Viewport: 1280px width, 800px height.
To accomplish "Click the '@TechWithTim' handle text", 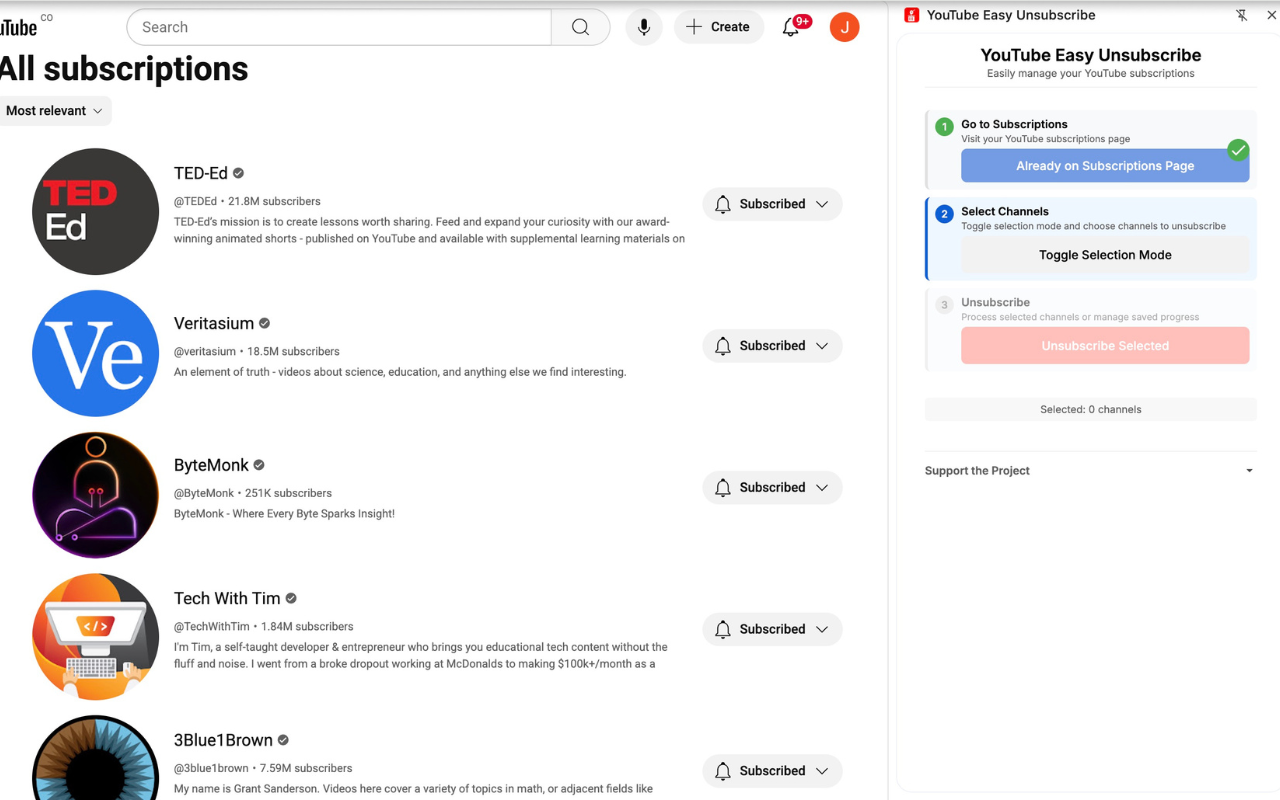I will point(213,626).
